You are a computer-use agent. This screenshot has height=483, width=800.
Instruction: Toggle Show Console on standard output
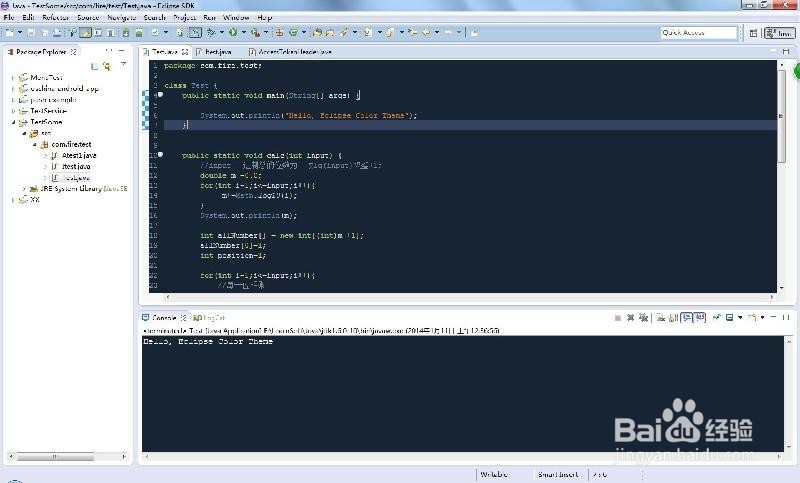click(x=686, y=318)
